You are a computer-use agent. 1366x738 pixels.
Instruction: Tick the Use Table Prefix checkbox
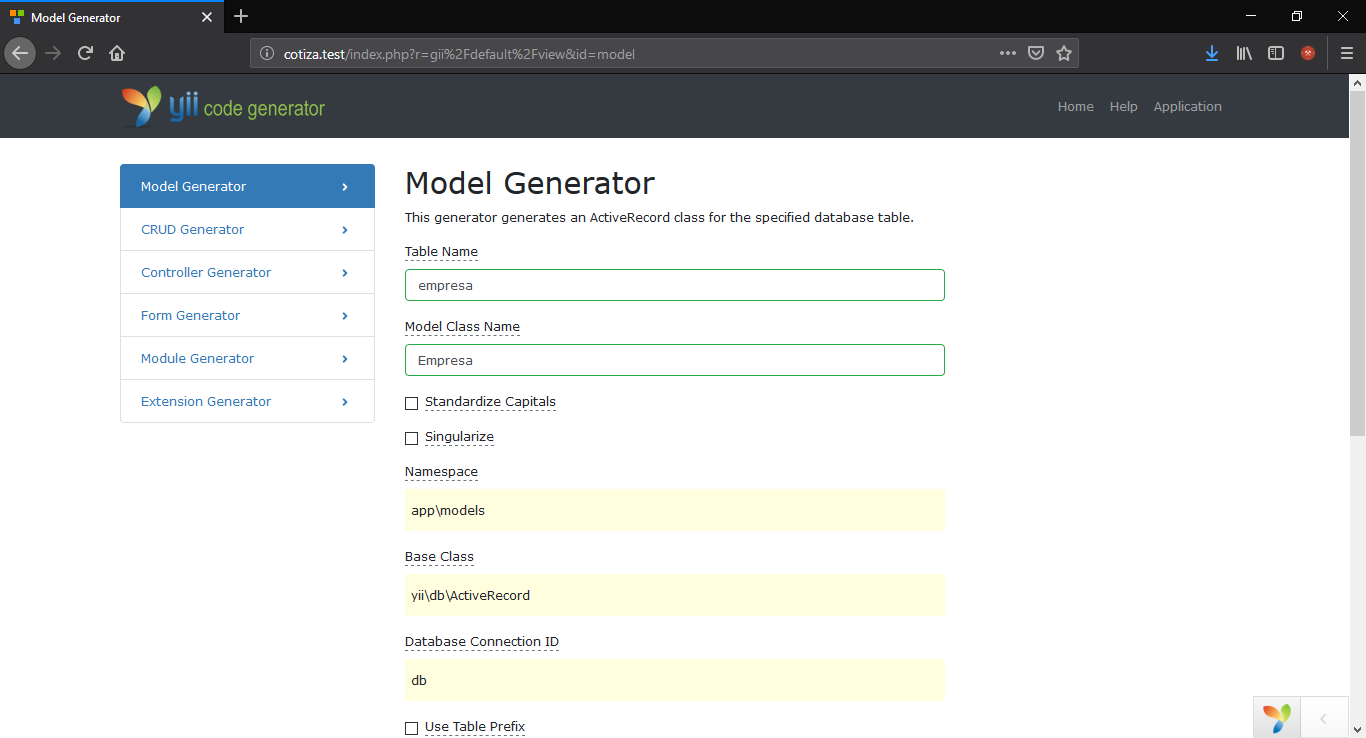coord(411,728)
